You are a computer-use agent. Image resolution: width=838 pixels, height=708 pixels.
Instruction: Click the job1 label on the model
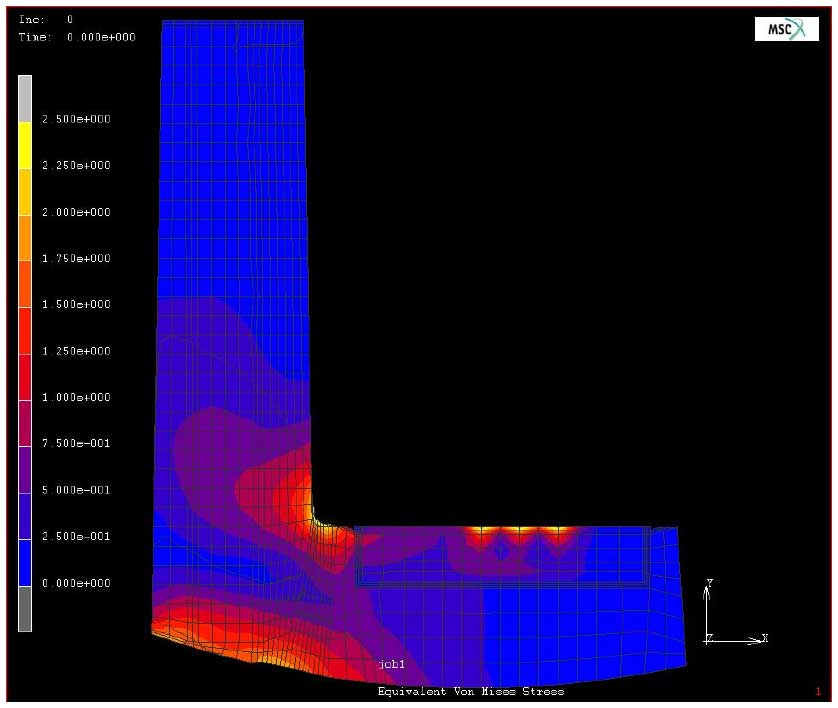pos(392,664)
